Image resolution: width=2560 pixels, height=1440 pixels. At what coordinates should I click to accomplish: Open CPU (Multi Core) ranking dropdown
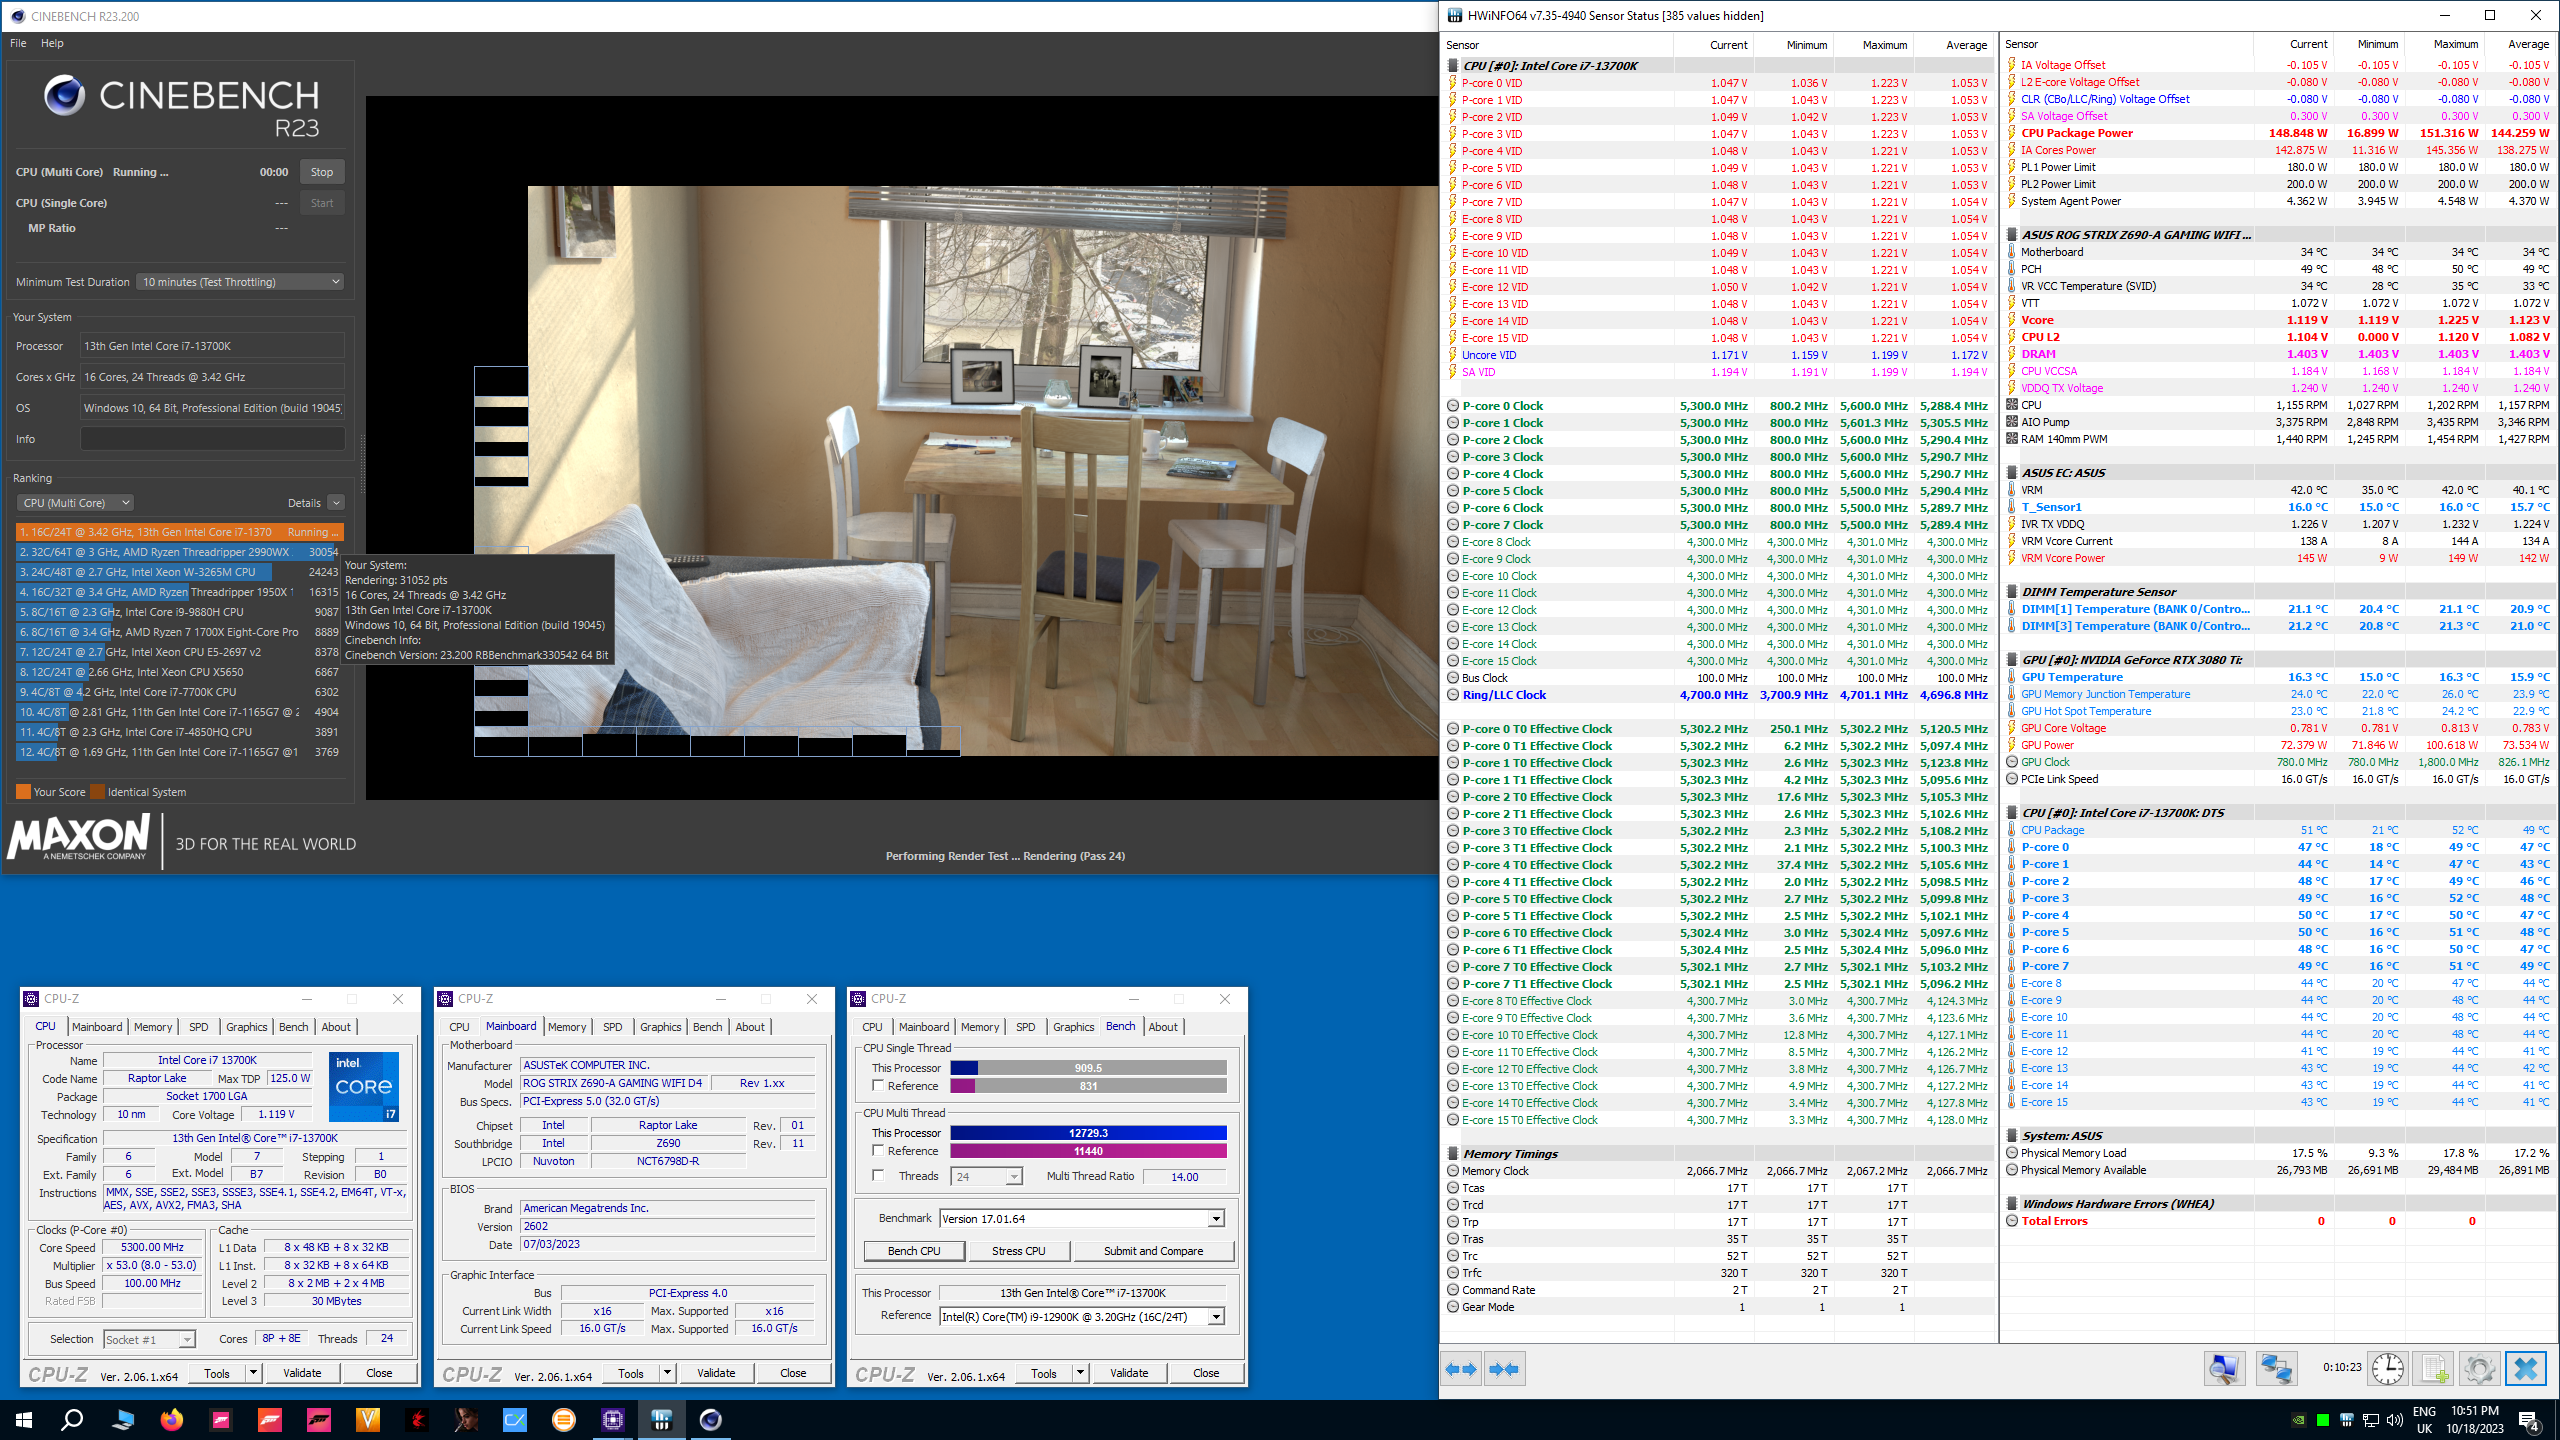click(76, 503)
